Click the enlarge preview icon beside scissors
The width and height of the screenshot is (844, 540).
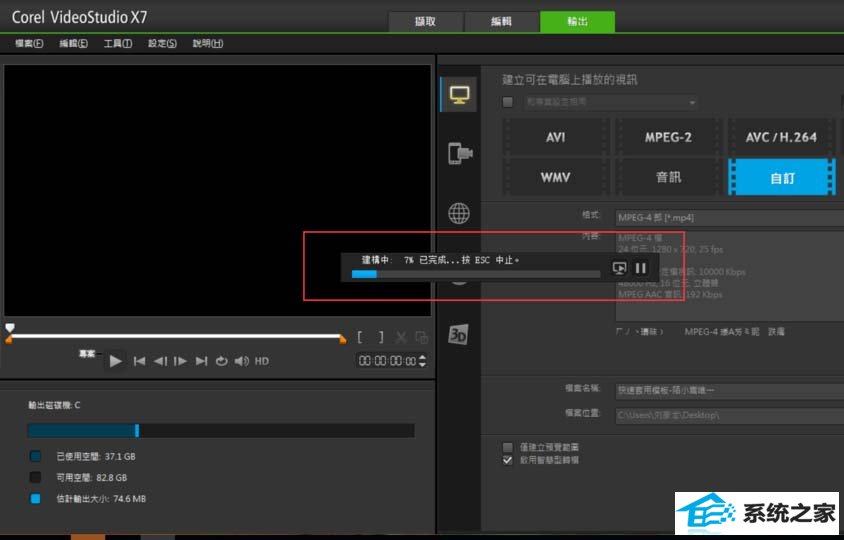[421, 338]
